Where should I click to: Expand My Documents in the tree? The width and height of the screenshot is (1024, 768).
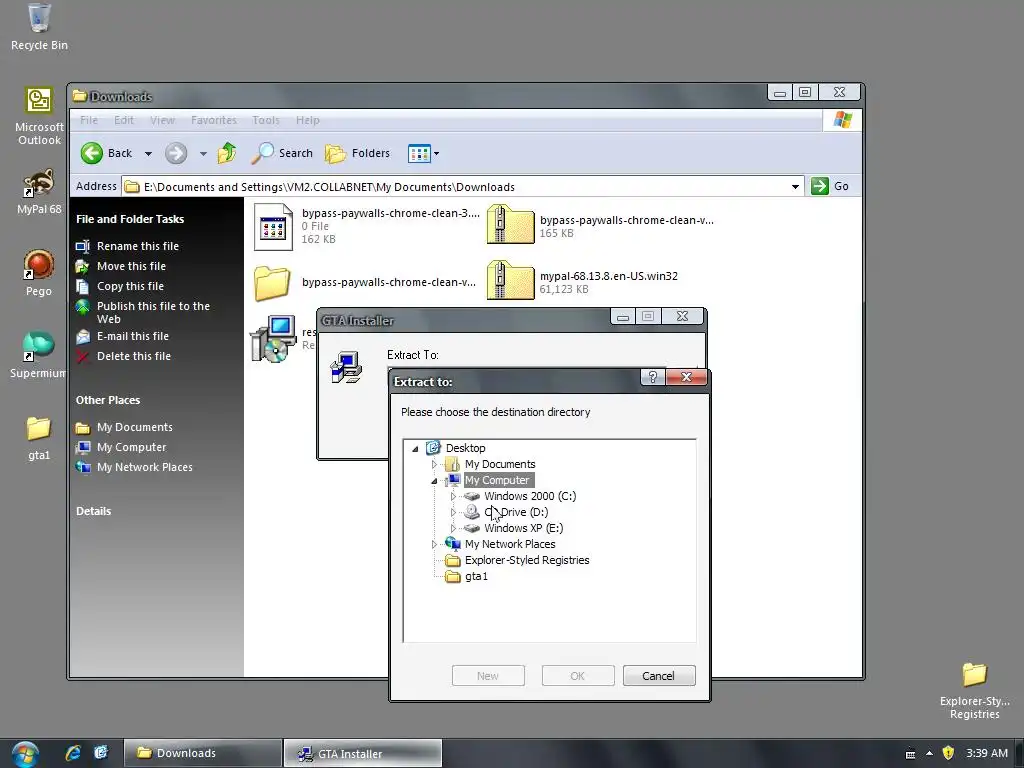434,464
